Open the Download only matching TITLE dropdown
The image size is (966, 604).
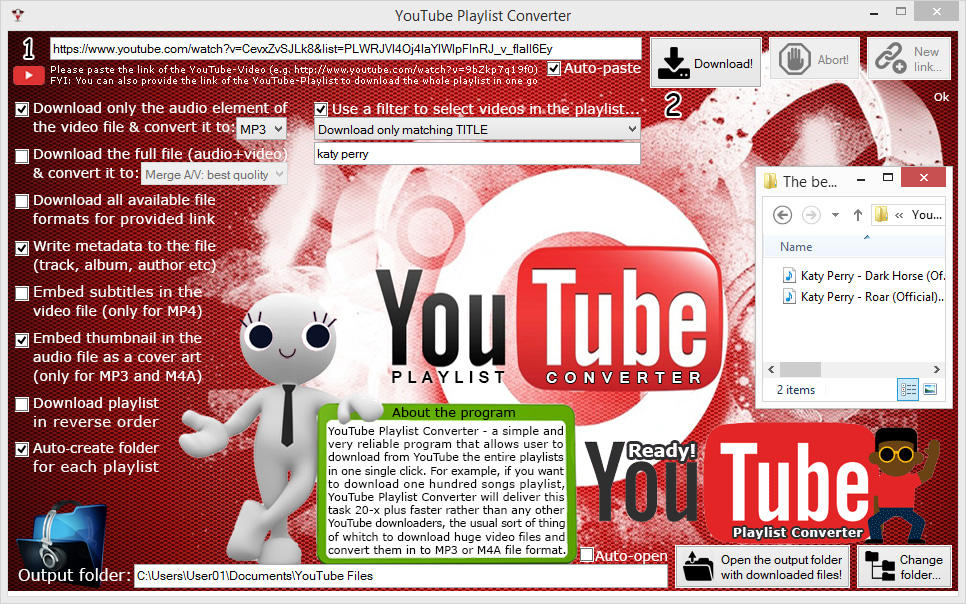(477, 129)
